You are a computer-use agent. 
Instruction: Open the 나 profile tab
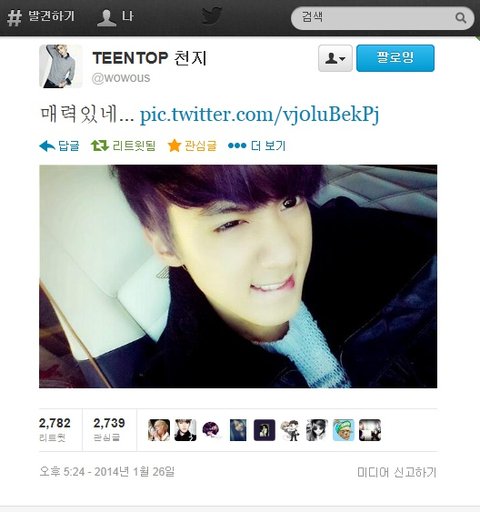pyautogui.click(x=115, y=17)
